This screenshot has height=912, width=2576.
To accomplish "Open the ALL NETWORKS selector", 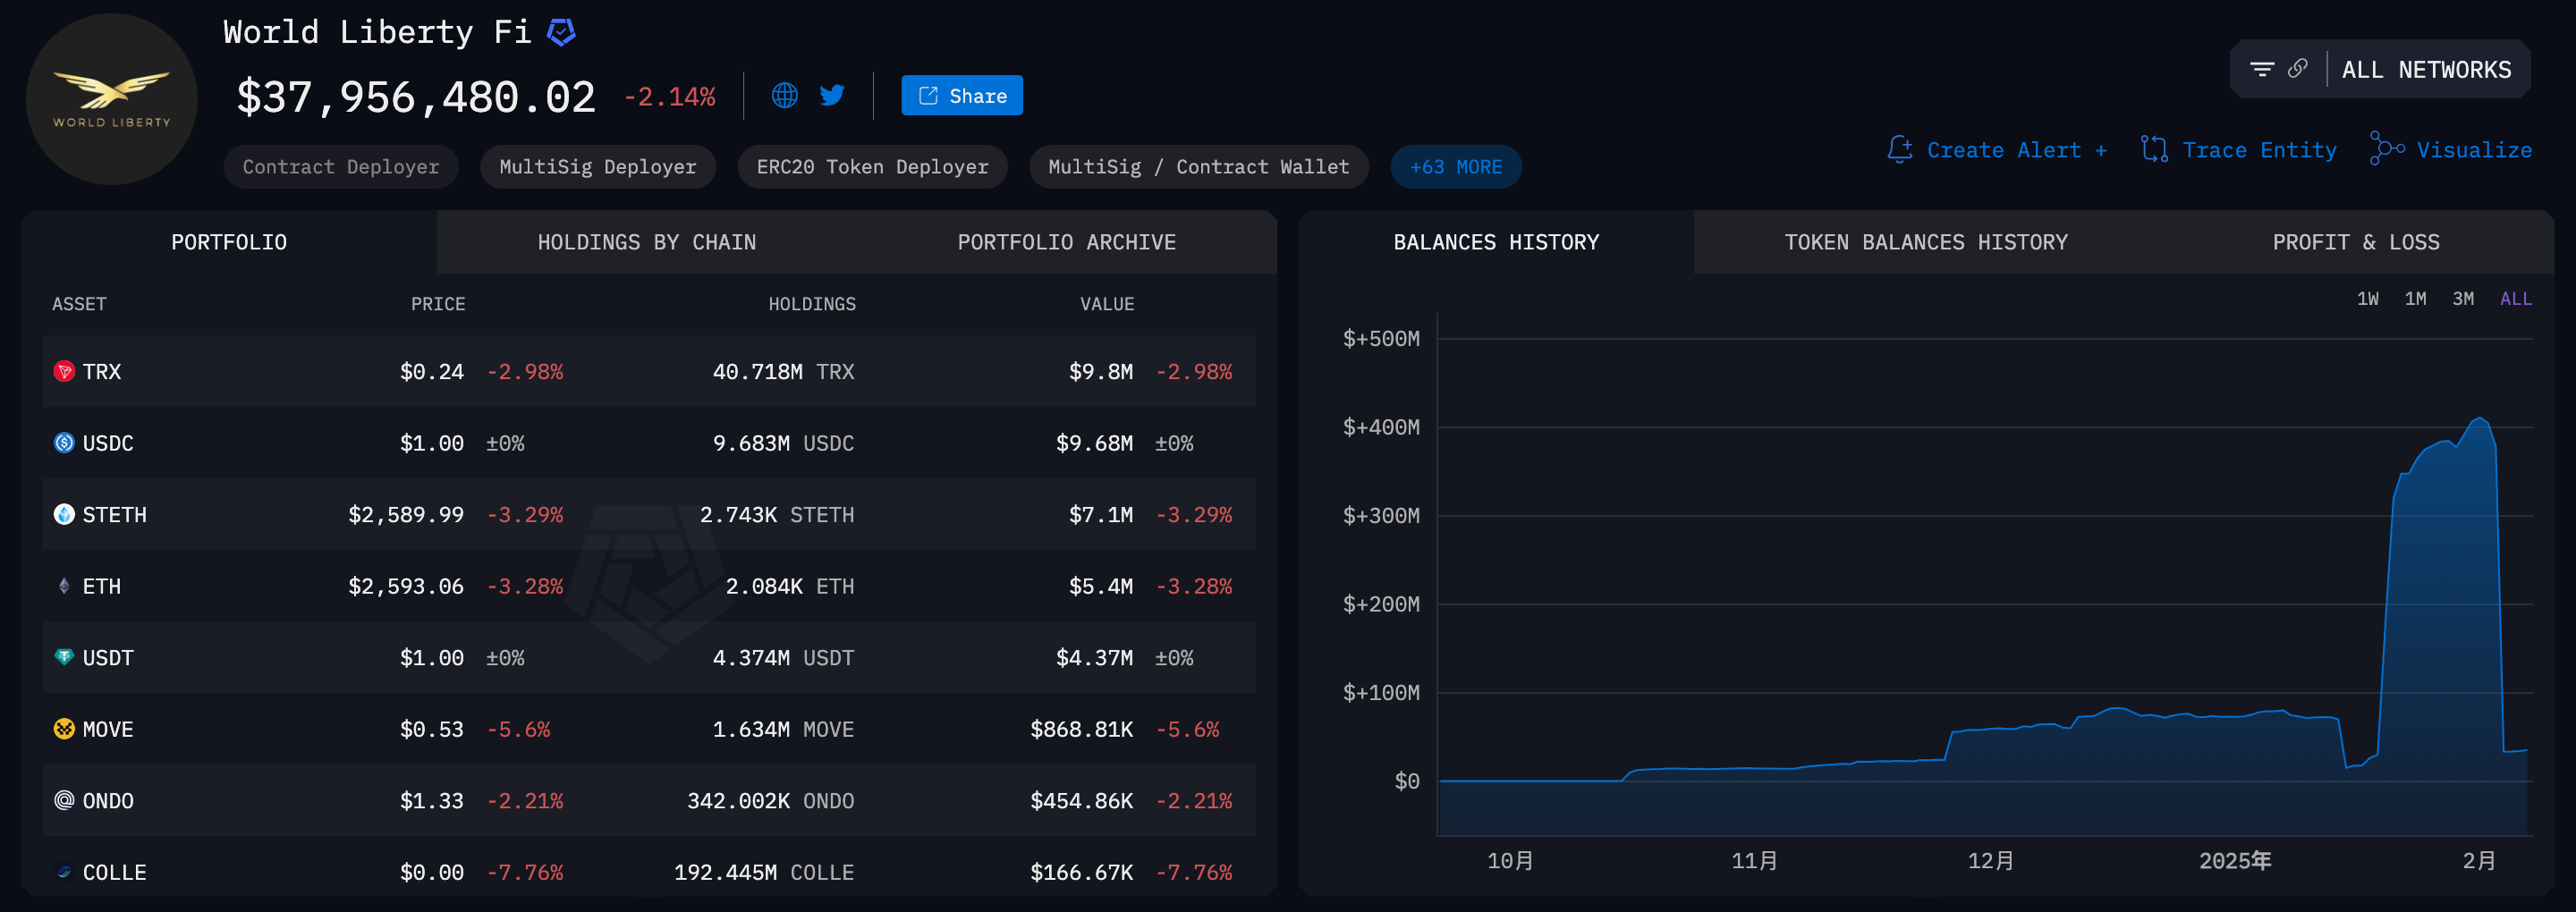I will tap(2425, 70).
